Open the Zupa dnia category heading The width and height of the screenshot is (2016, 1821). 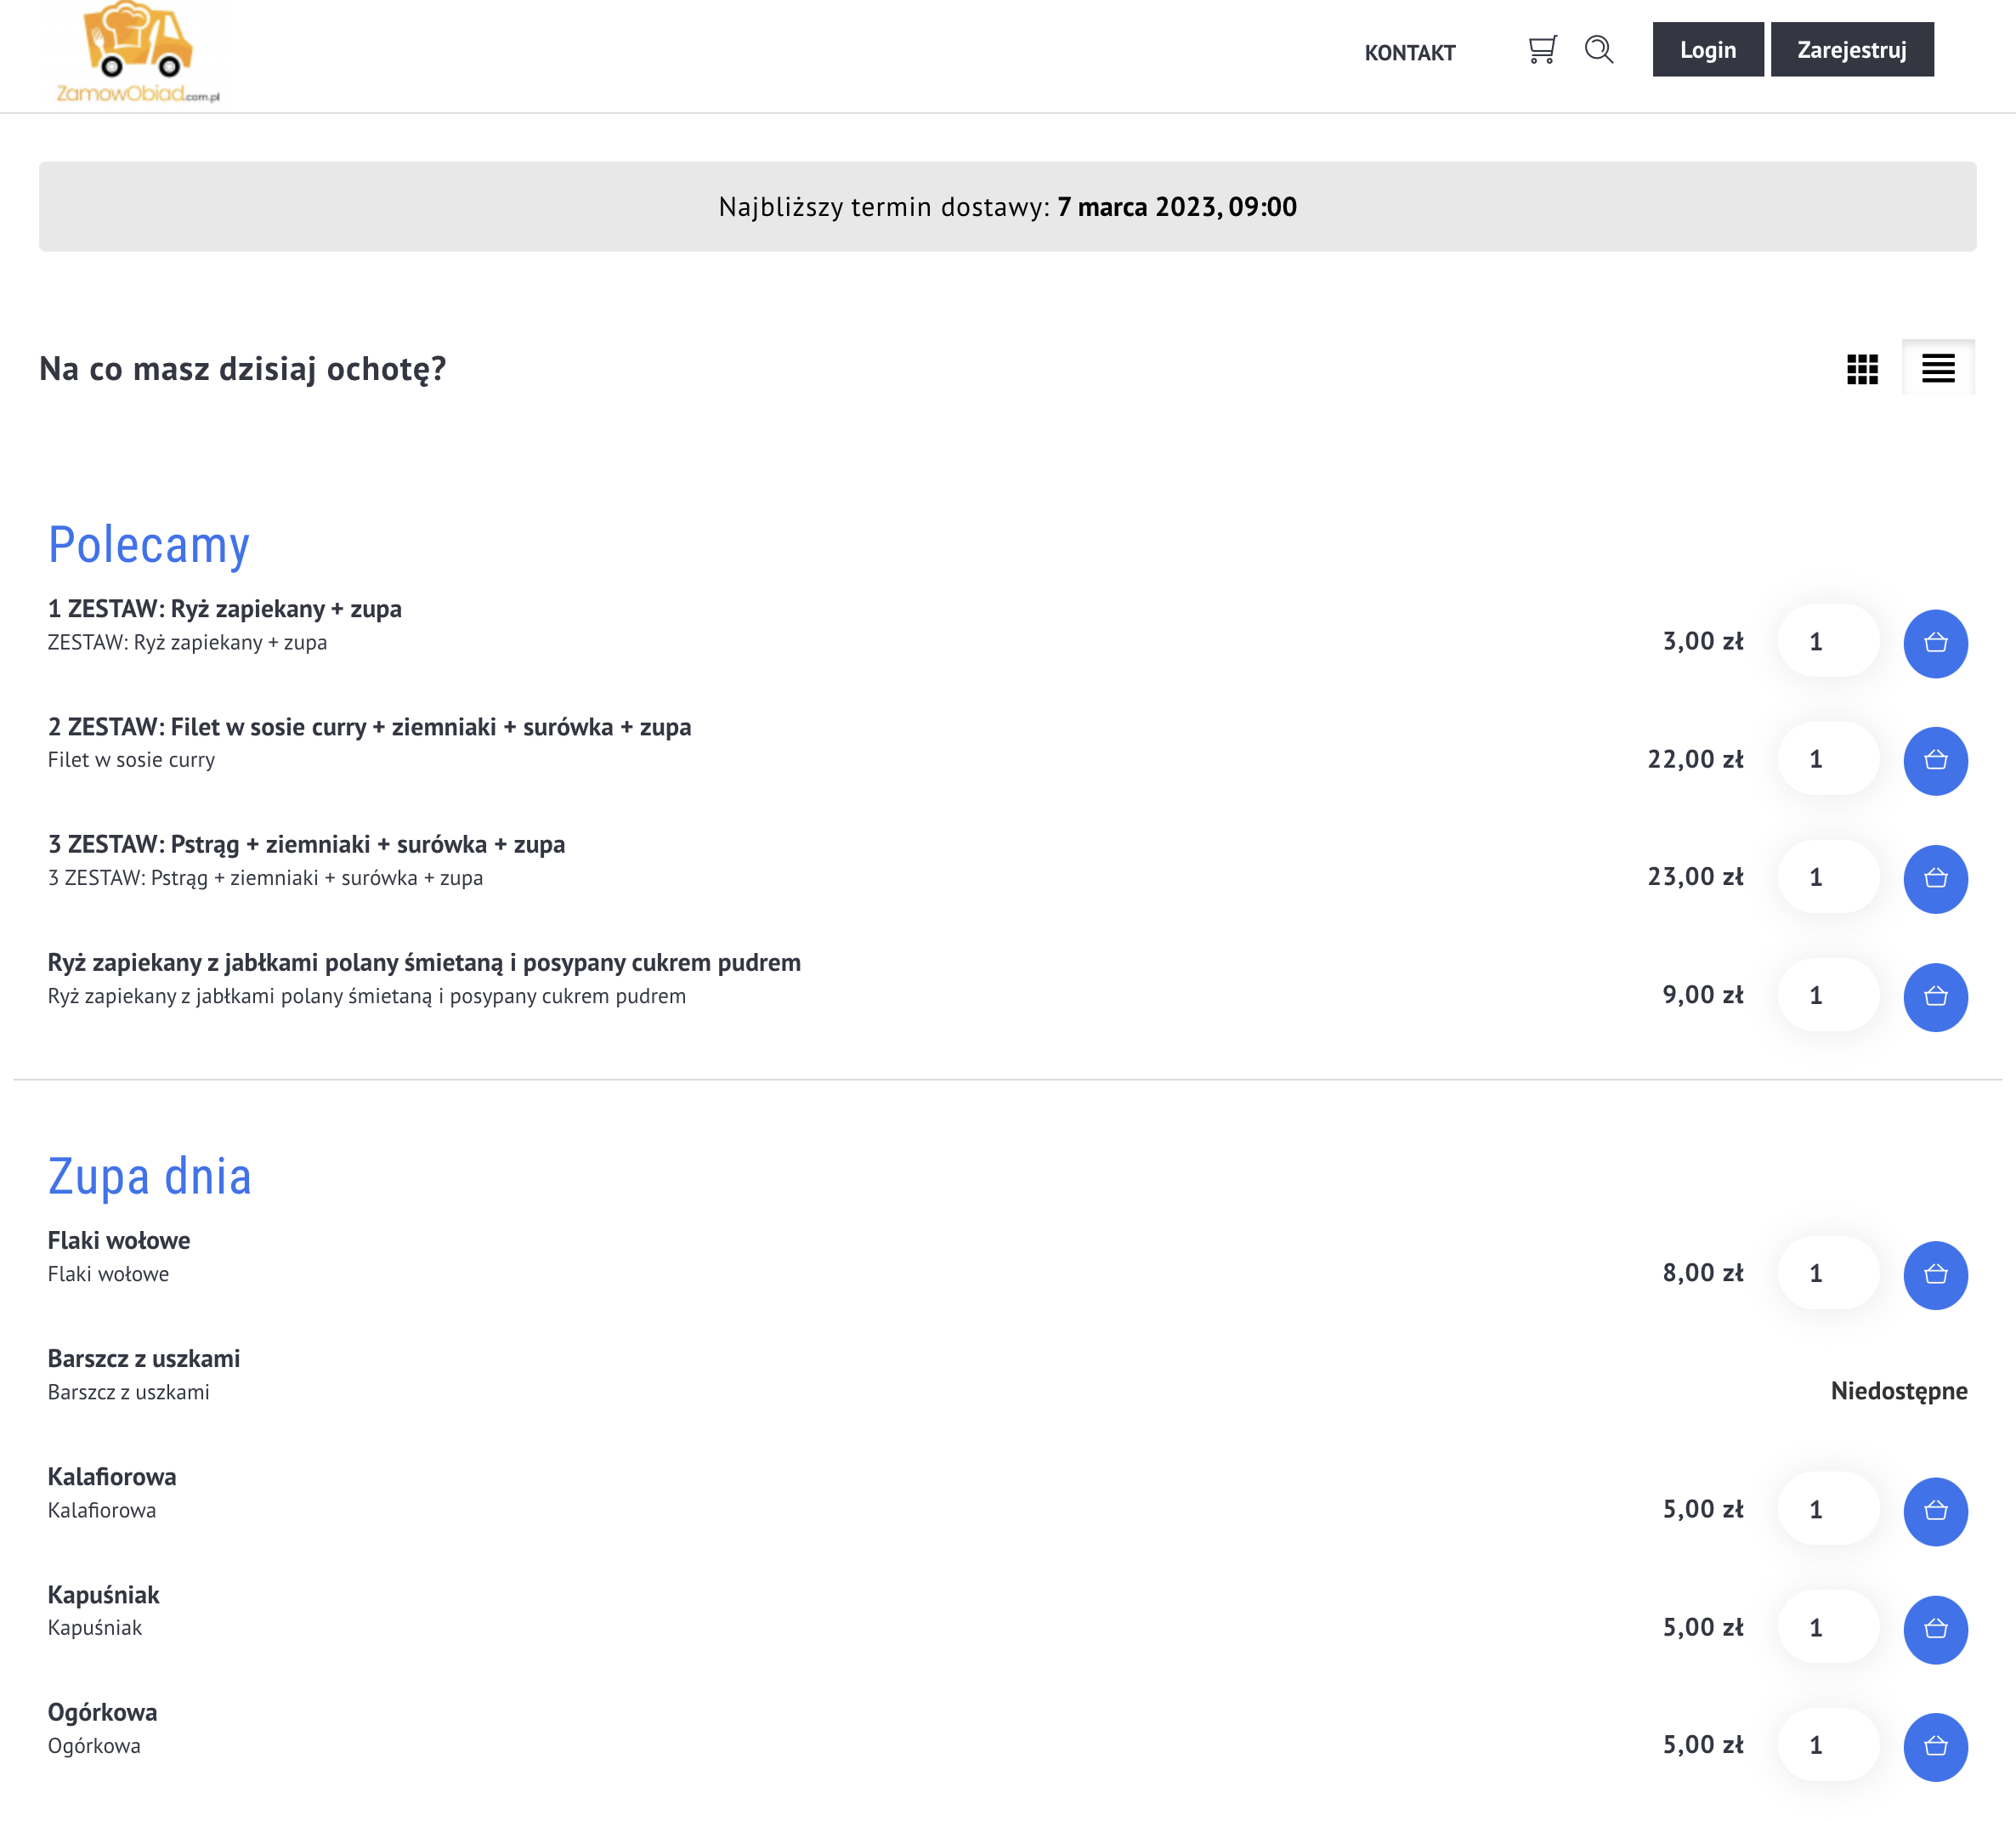tap(150, 1177)
